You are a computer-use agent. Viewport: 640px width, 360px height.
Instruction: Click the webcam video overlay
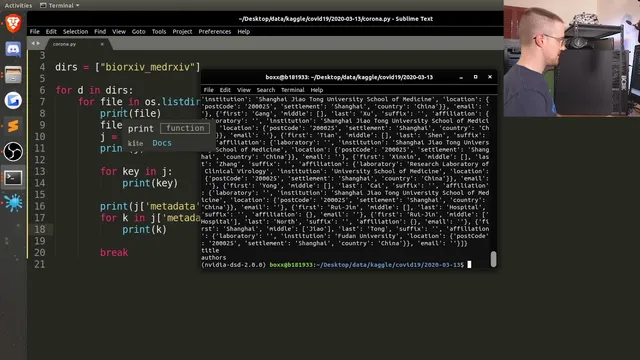tap(572, 58)
